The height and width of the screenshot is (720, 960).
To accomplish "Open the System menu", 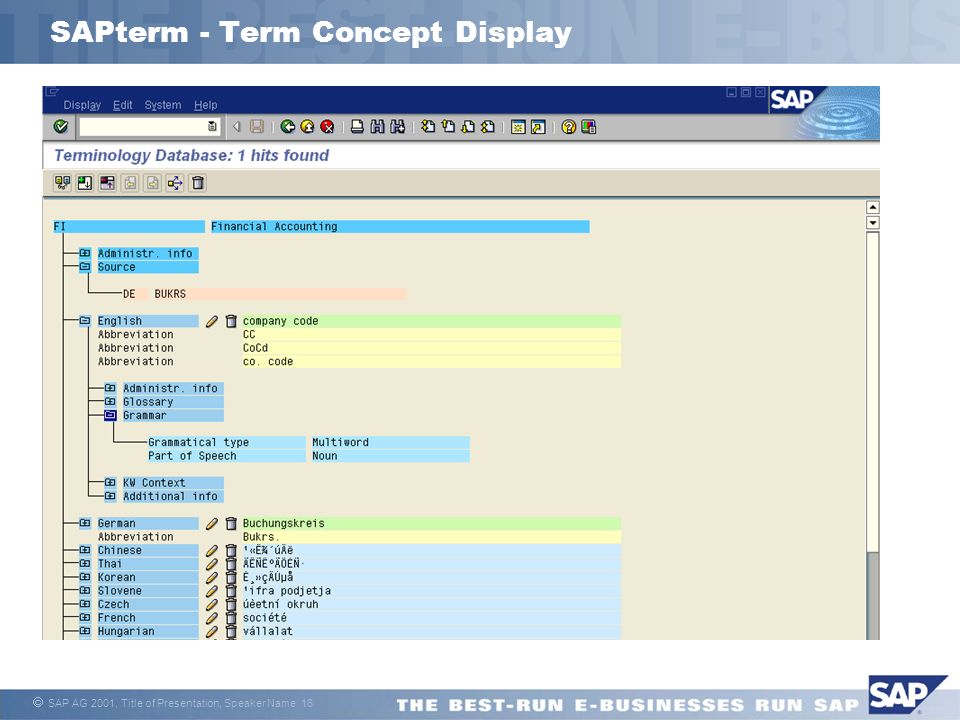I will coord(163,105).
